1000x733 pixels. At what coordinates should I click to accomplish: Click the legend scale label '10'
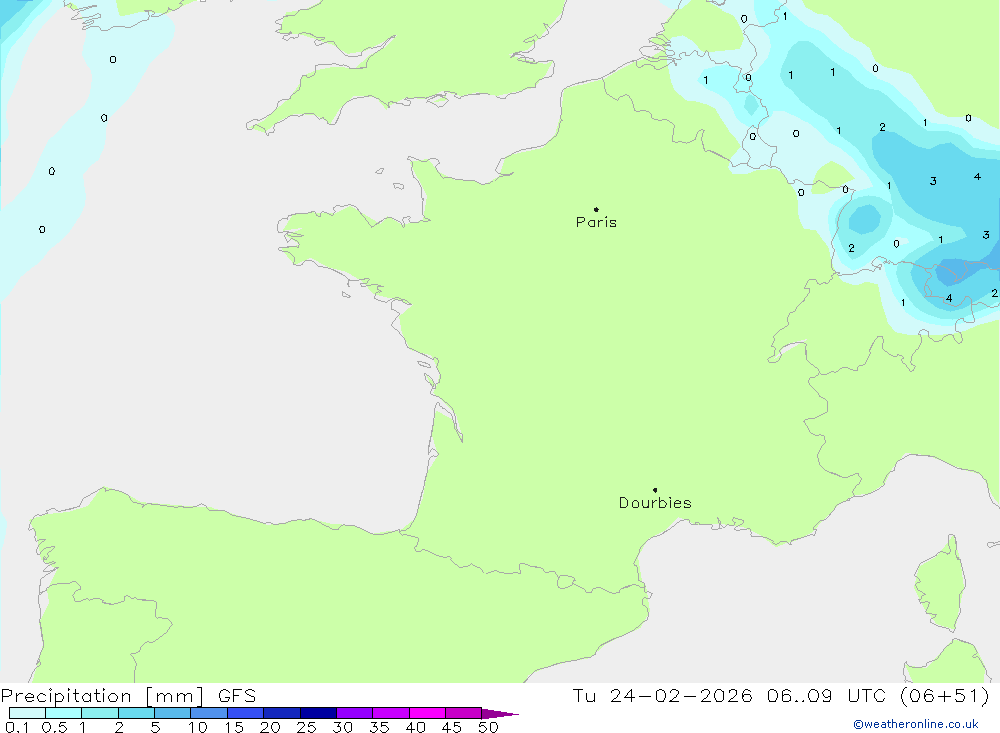click(198, 727)
